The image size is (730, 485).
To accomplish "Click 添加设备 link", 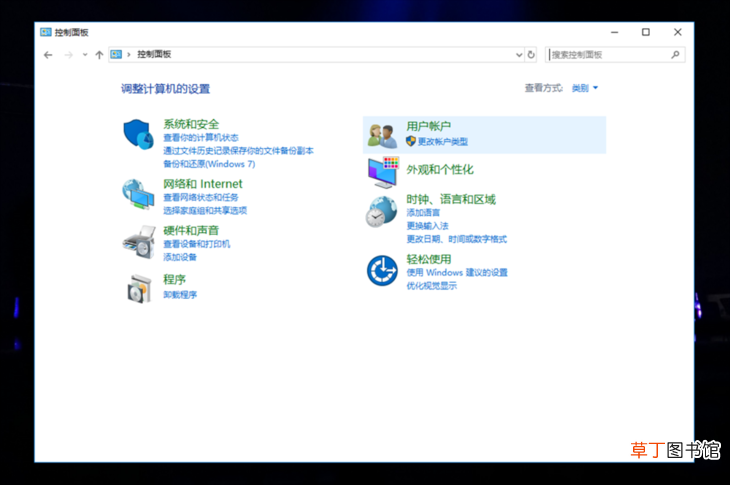I will (180, 257).
